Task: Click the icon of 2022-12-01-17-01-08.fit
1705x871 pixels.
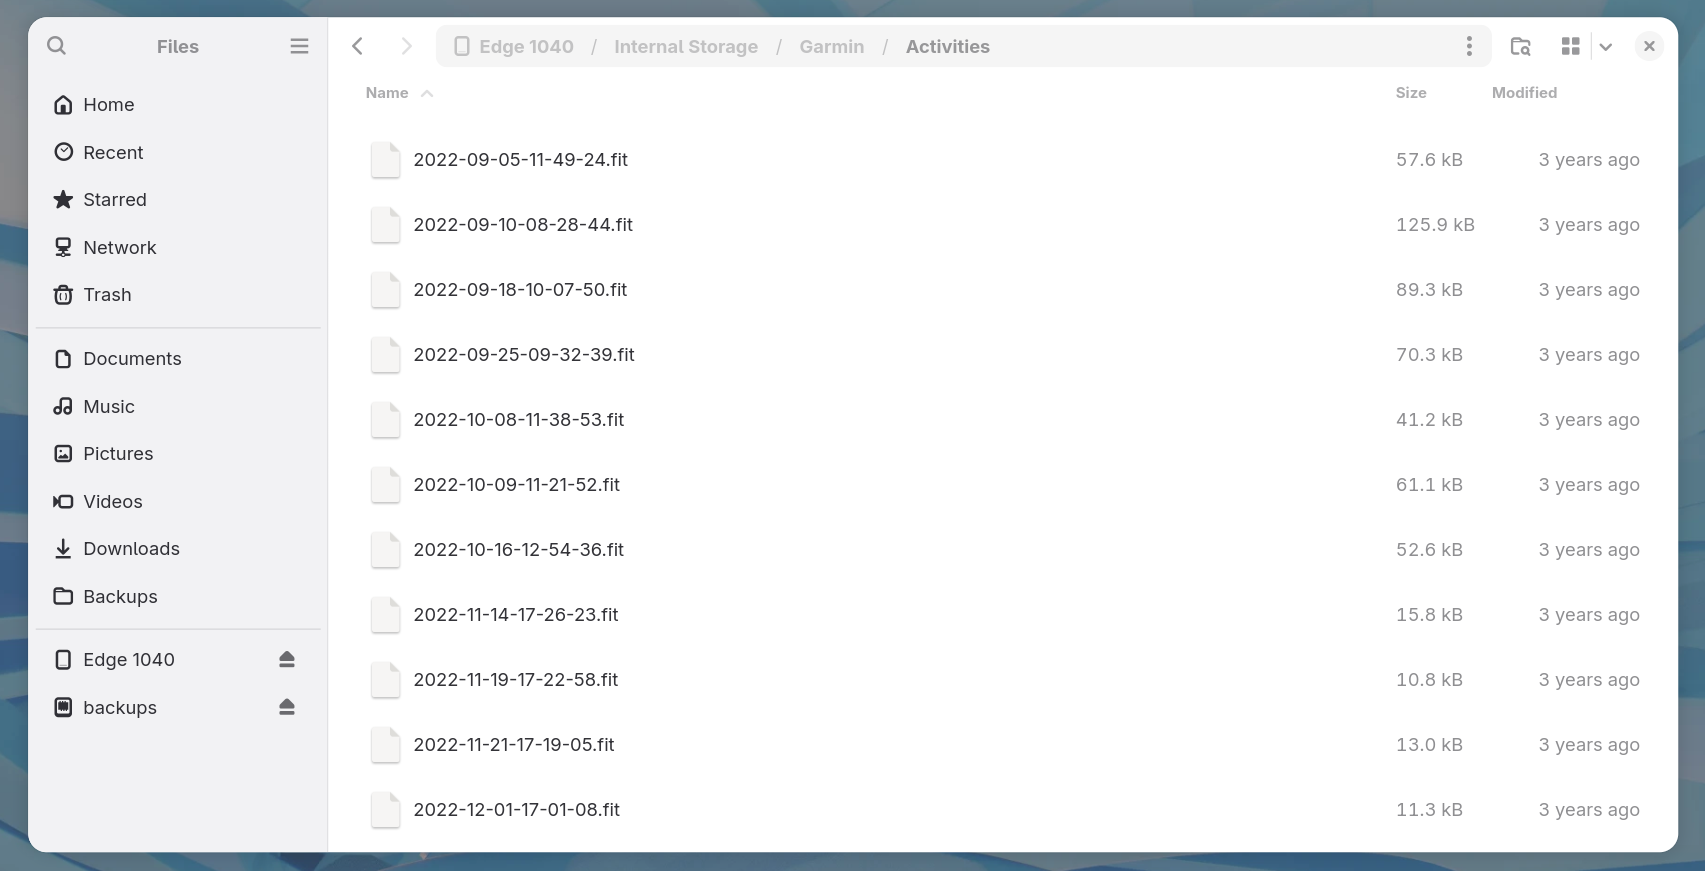Action: tap(385, 810)
